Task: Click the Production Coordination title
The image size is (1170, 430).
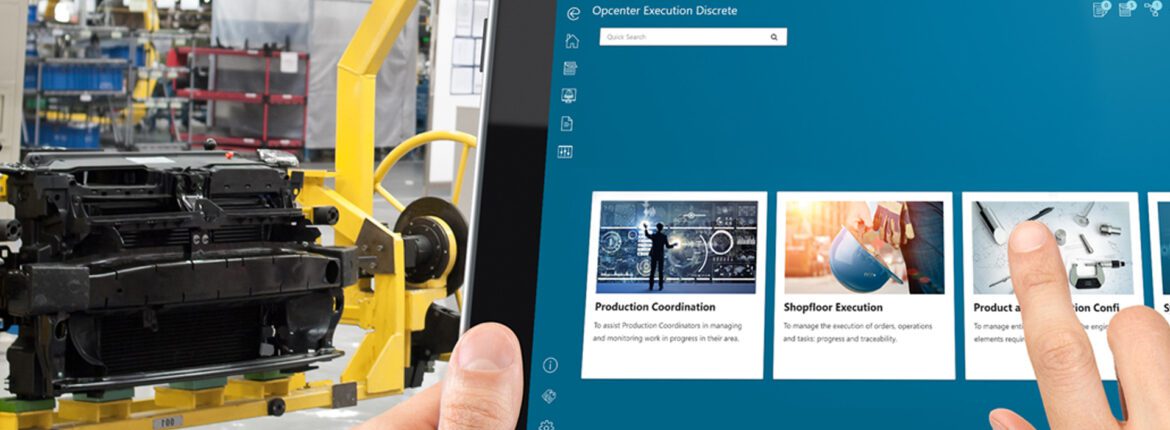Action: tap(654, 307)
